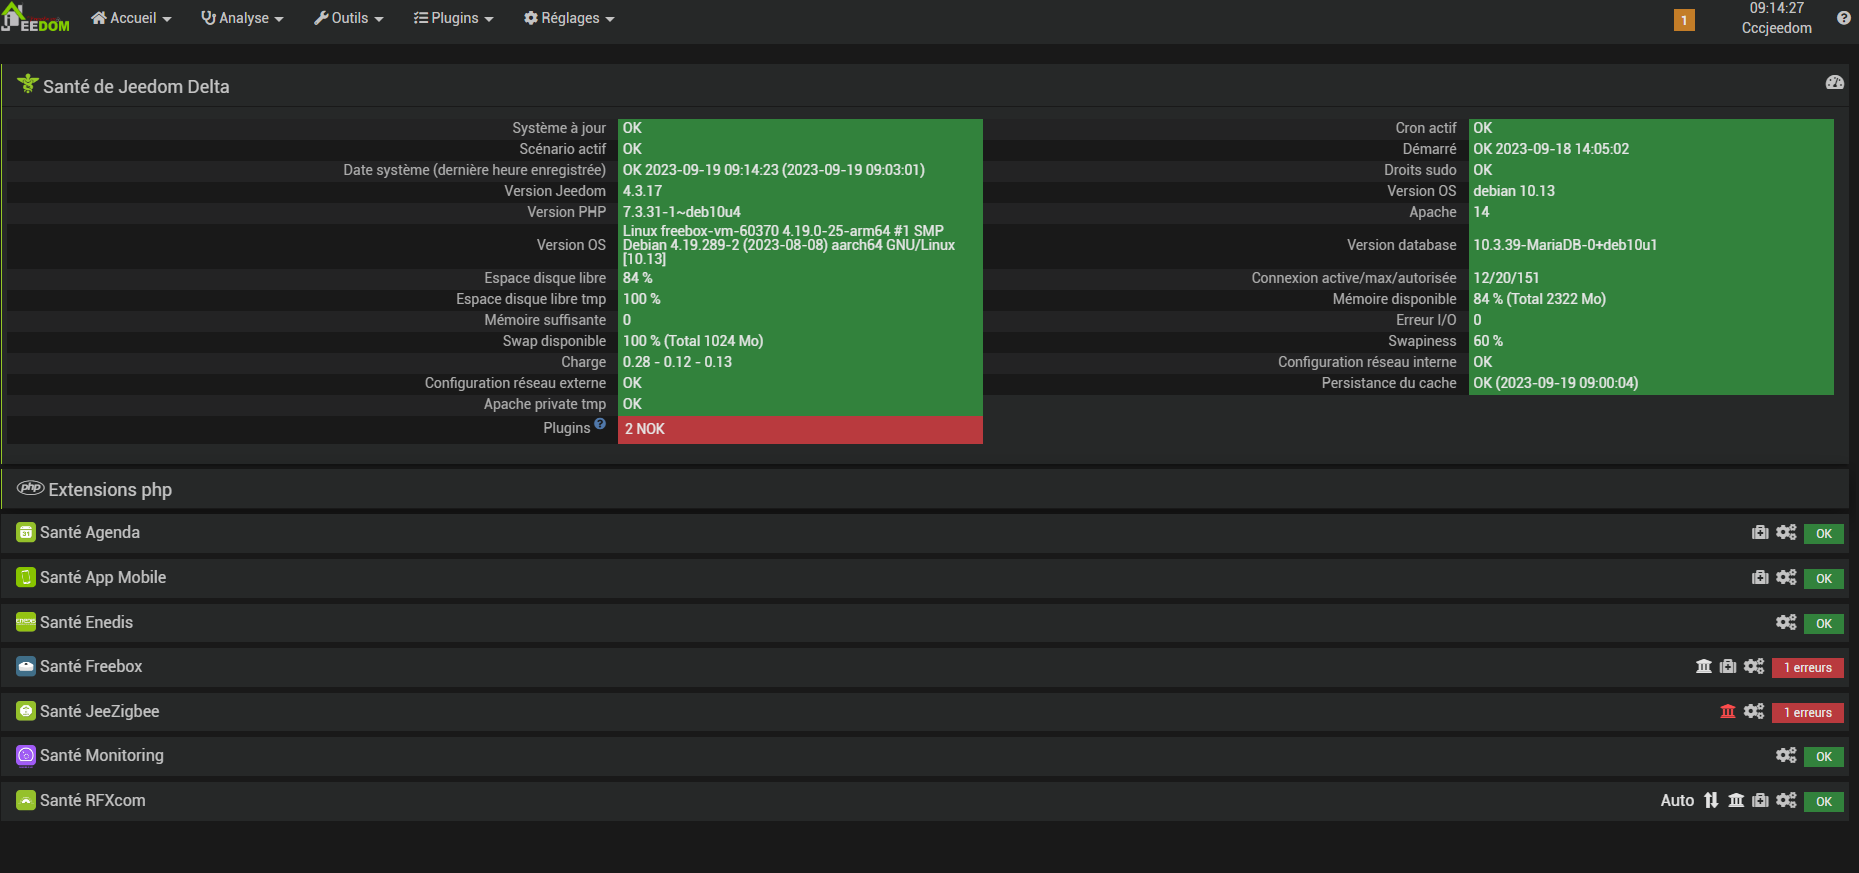Click the green OK badge for Santé Monitoring
Viewport: 1859px width, 873px height.
1824,757
